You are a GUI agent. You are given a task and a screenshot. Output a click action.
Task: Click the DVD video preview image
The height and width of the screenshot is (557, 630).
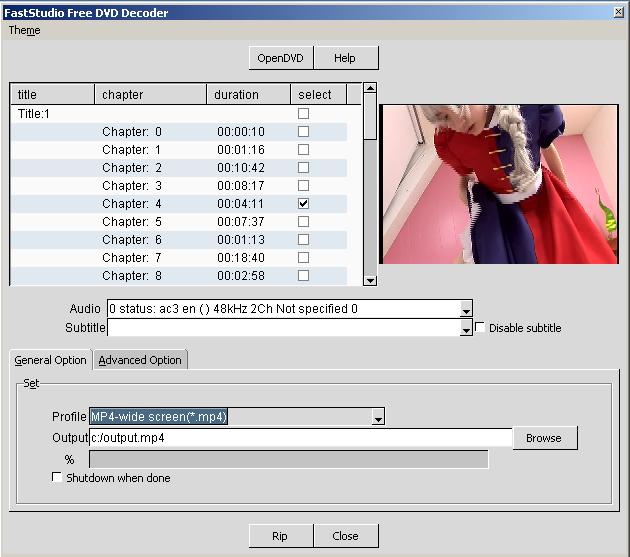pyautogui.click(x=499, y=184)
